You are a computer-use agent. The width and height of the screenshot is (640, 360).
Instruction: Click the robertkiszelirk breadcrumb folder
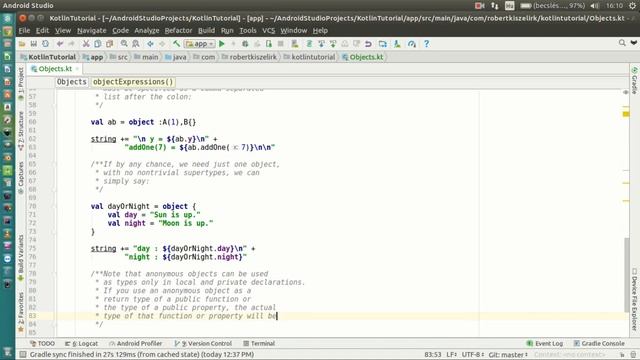(249, 57)
